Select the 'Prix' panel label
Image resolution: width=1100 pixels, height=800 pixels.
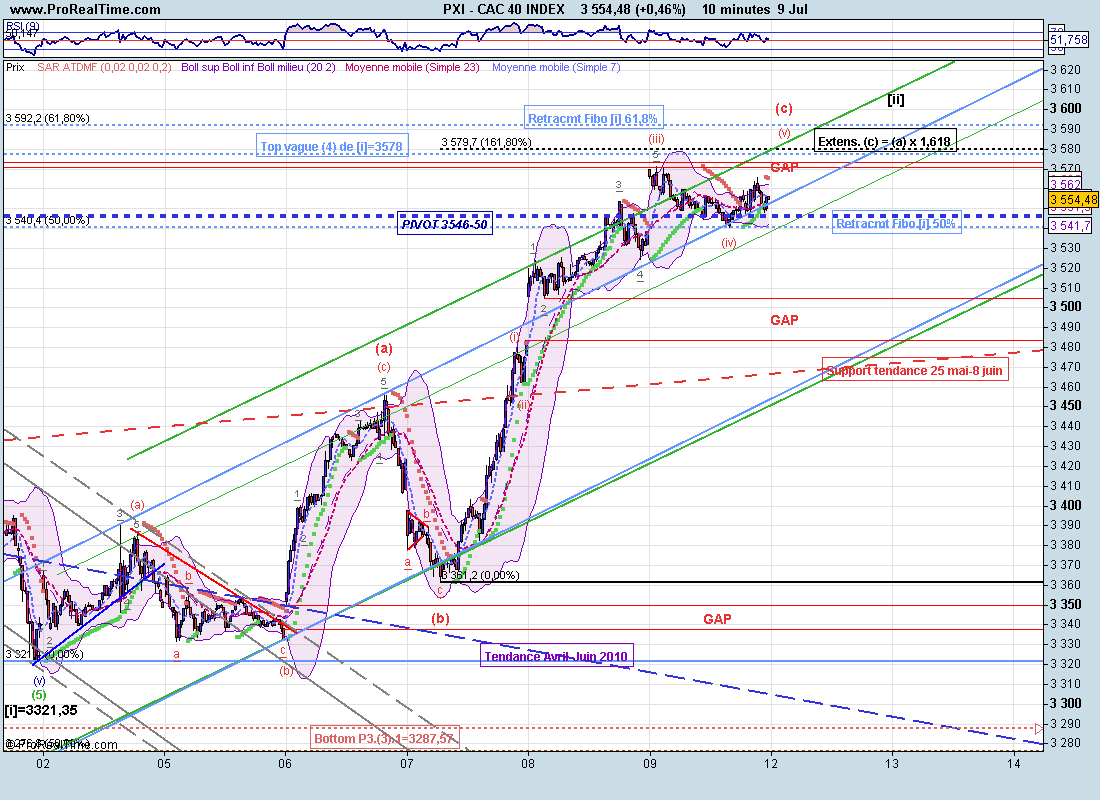[x=15, y=67]
